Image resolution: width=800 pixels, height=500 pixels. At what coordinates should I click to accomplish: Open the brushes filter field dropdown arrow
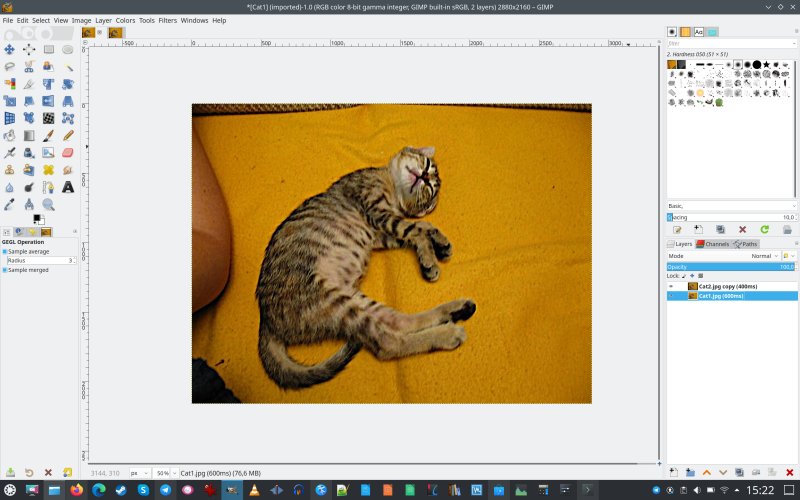tap(794, 43)
